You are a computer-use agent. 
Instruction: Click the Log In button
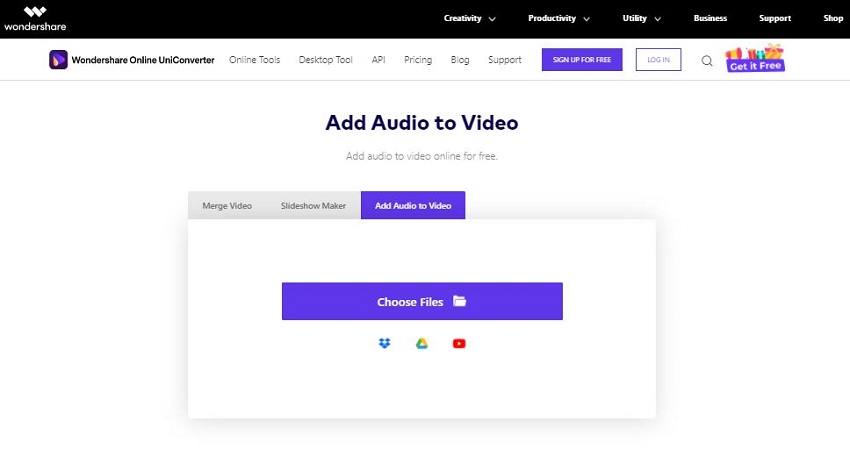click(x=658, y=60)
